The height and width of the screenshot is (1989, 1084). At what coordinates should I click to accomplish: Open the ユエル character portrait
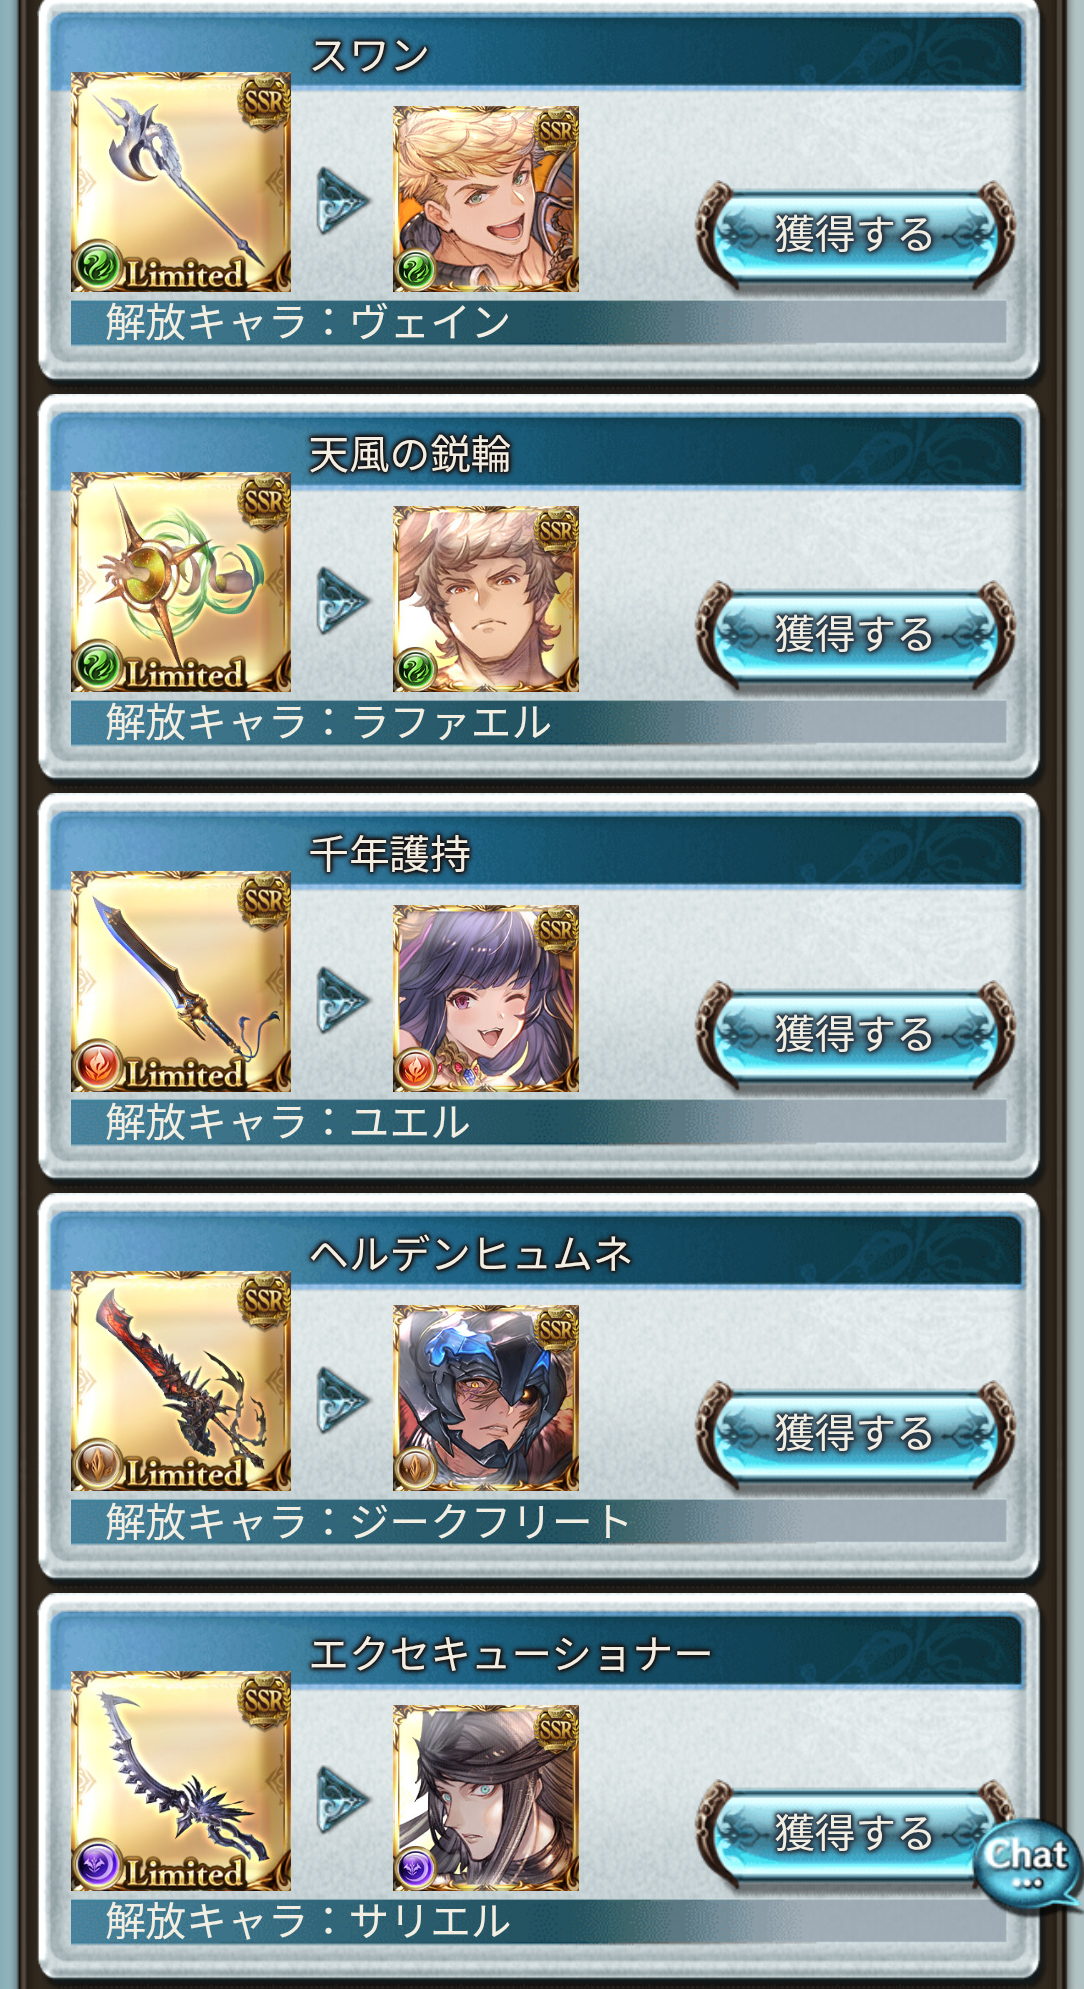tap(486, 998)
